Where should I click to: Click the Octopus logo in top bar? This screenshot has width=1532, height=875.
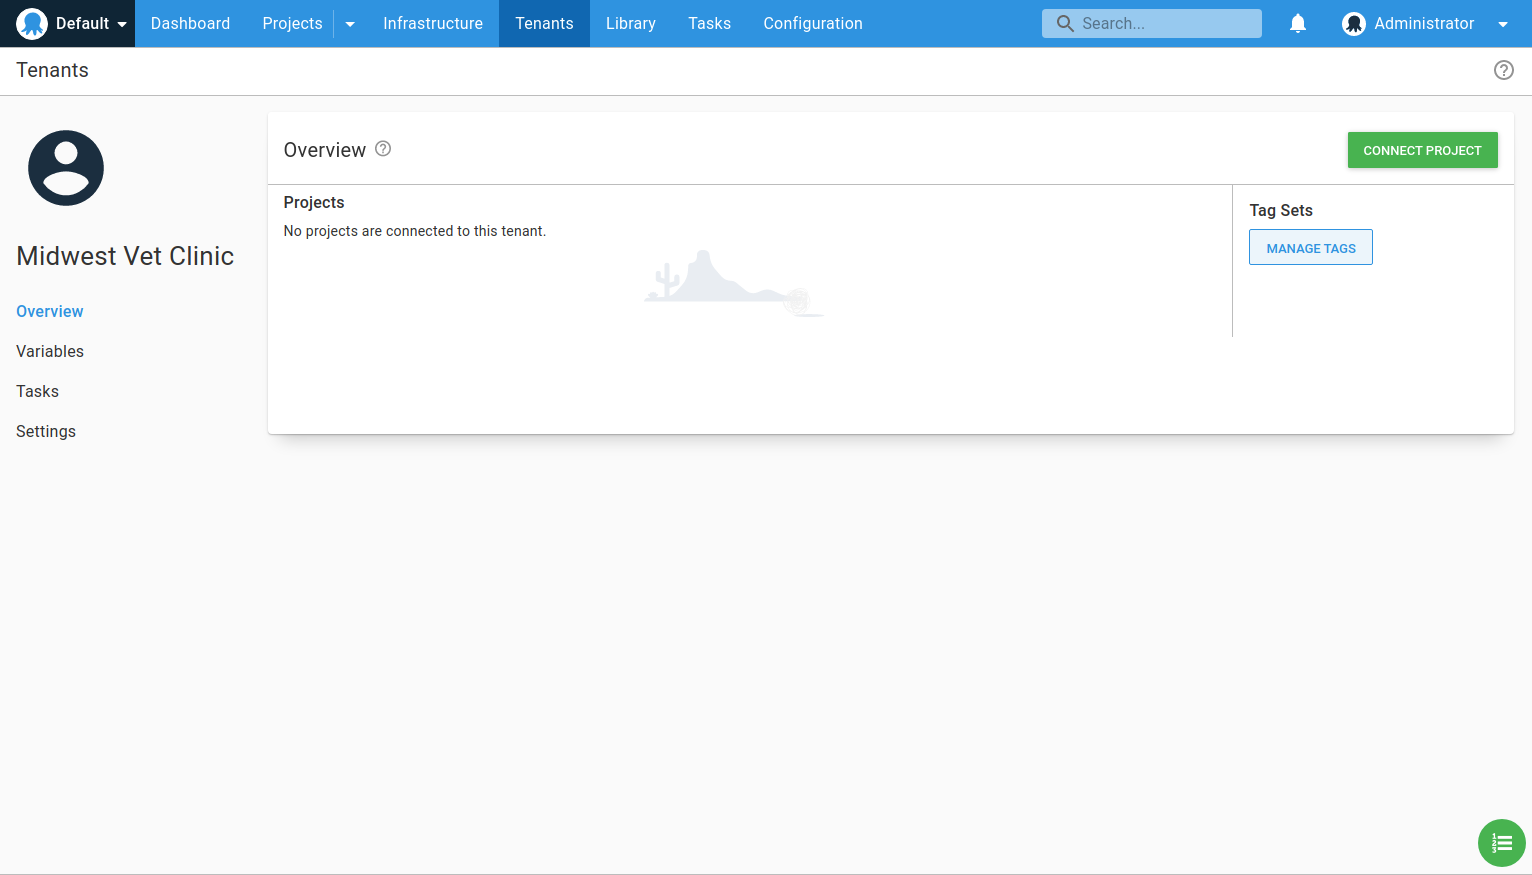tap(32, 23)
